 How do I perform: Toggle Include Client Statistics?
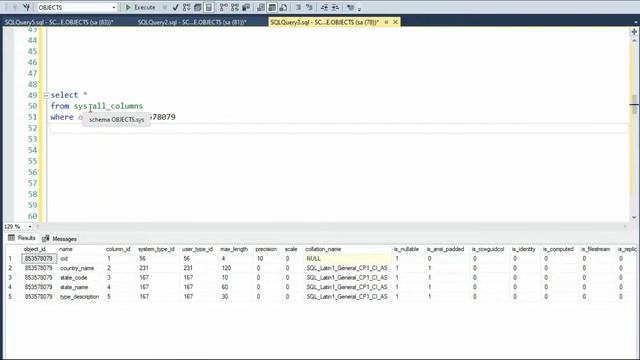pyautogui.click(x=246, y=7)
